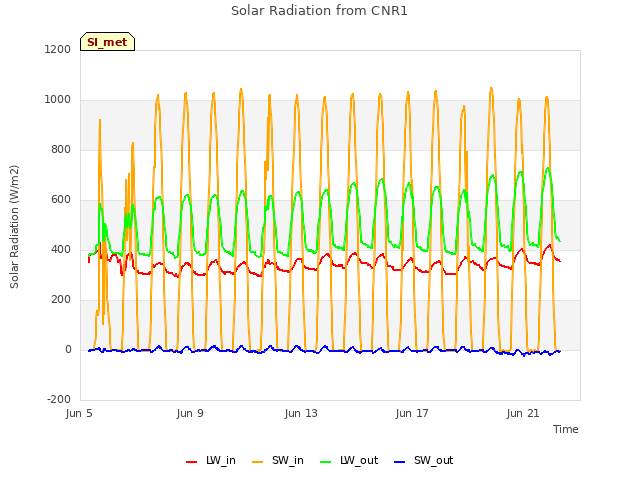640x480 pixels.
Task: Click the Jun 17 x-axis tick label
Action: coord(412,413)
